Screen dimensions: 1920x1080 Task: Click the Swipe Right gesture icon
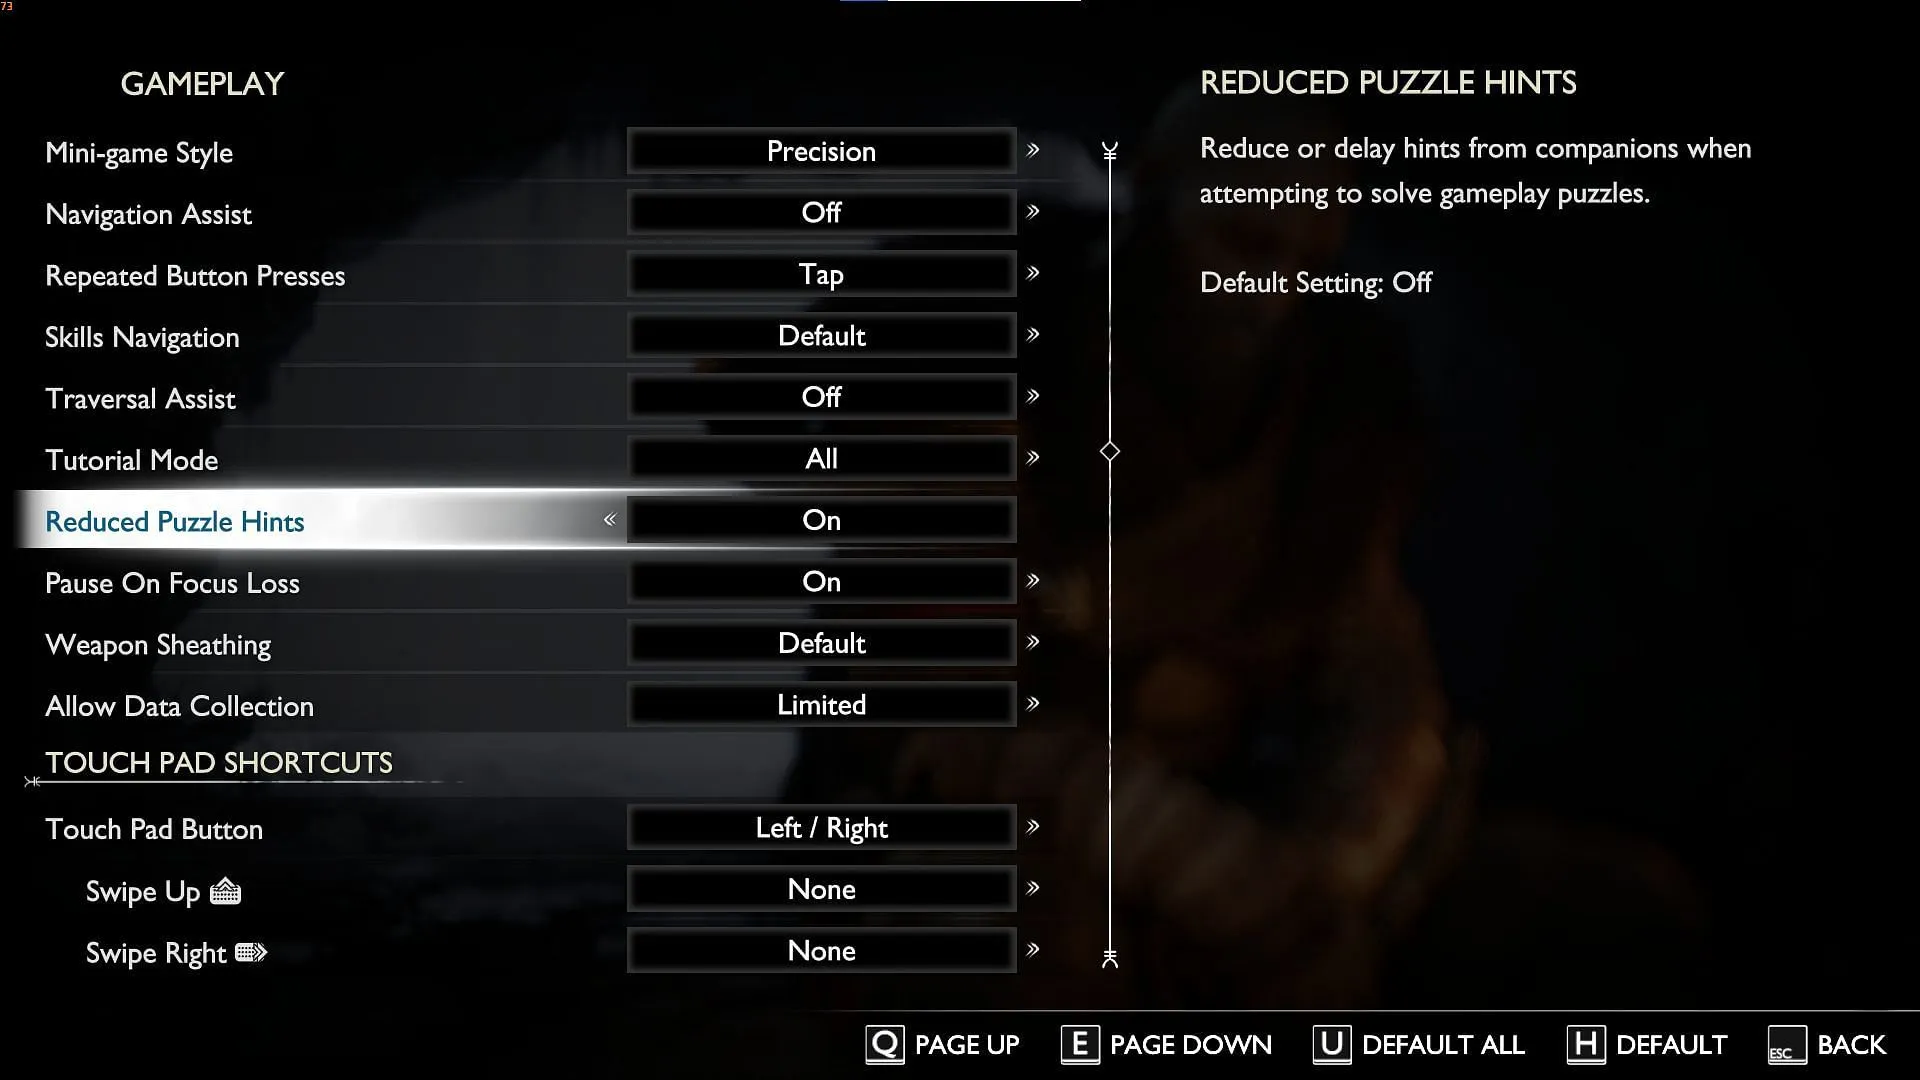pyautogui.click(x=251, y=951)
